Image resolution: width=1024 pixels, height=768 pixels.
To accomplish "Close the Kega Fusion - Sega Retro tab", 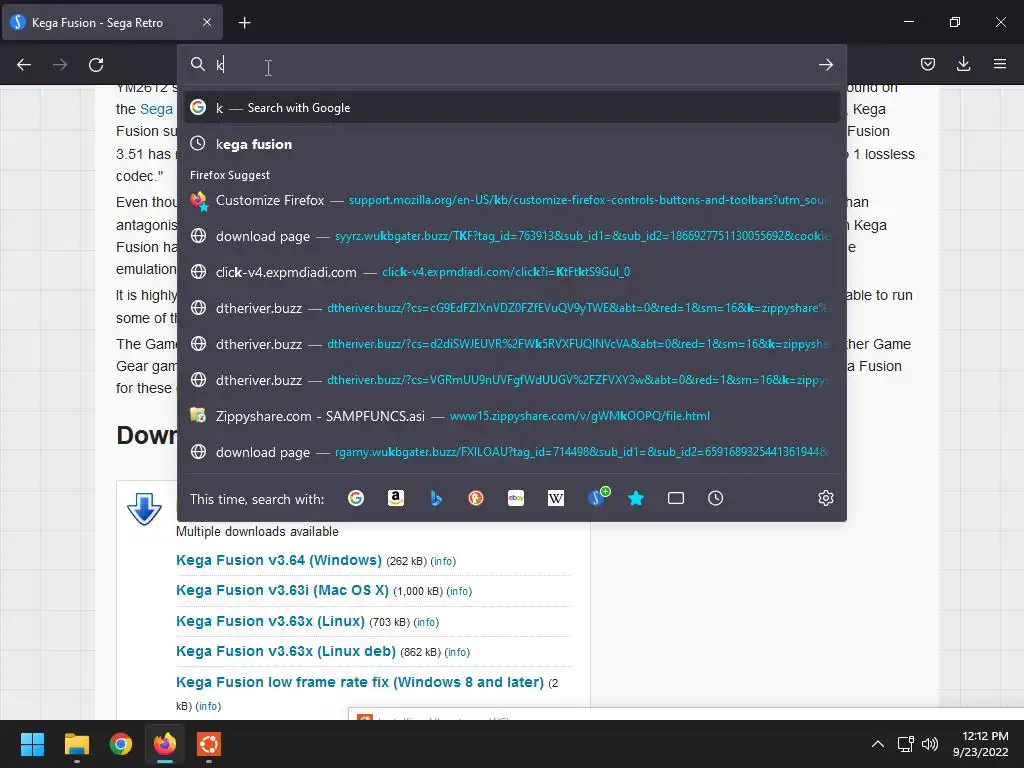I will tap(206, 22).
